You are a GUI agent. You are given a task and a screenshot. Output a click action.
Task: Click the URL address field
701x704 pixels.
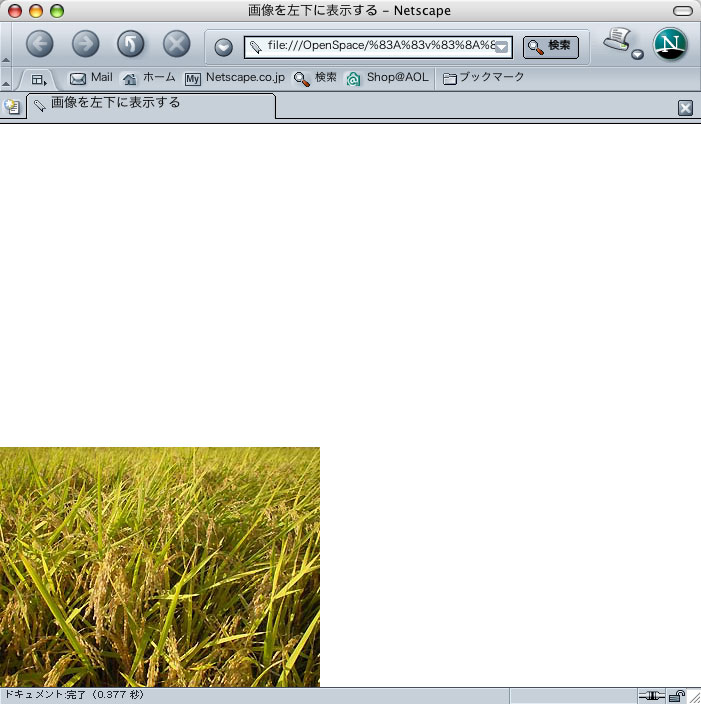(378, 47)
